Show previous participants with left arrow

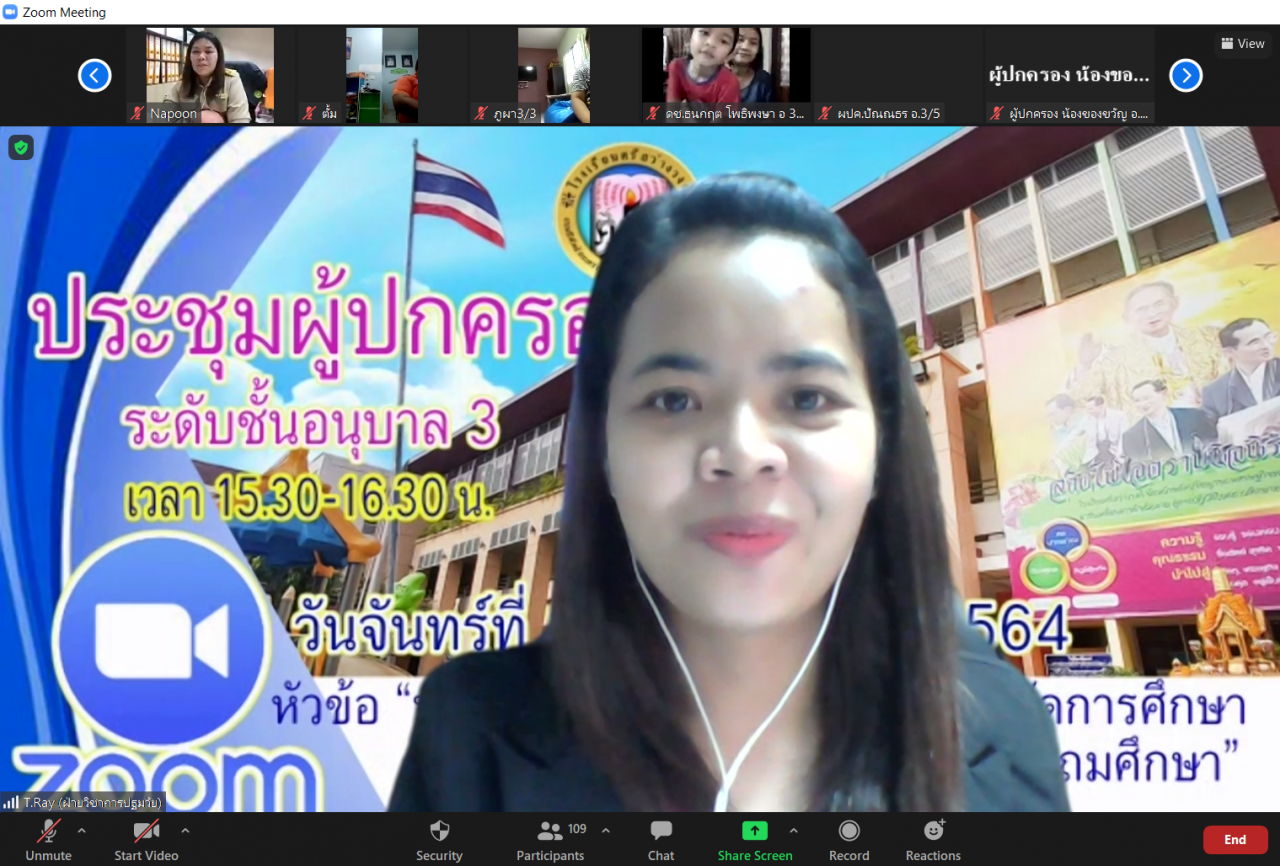coord(95,75)
